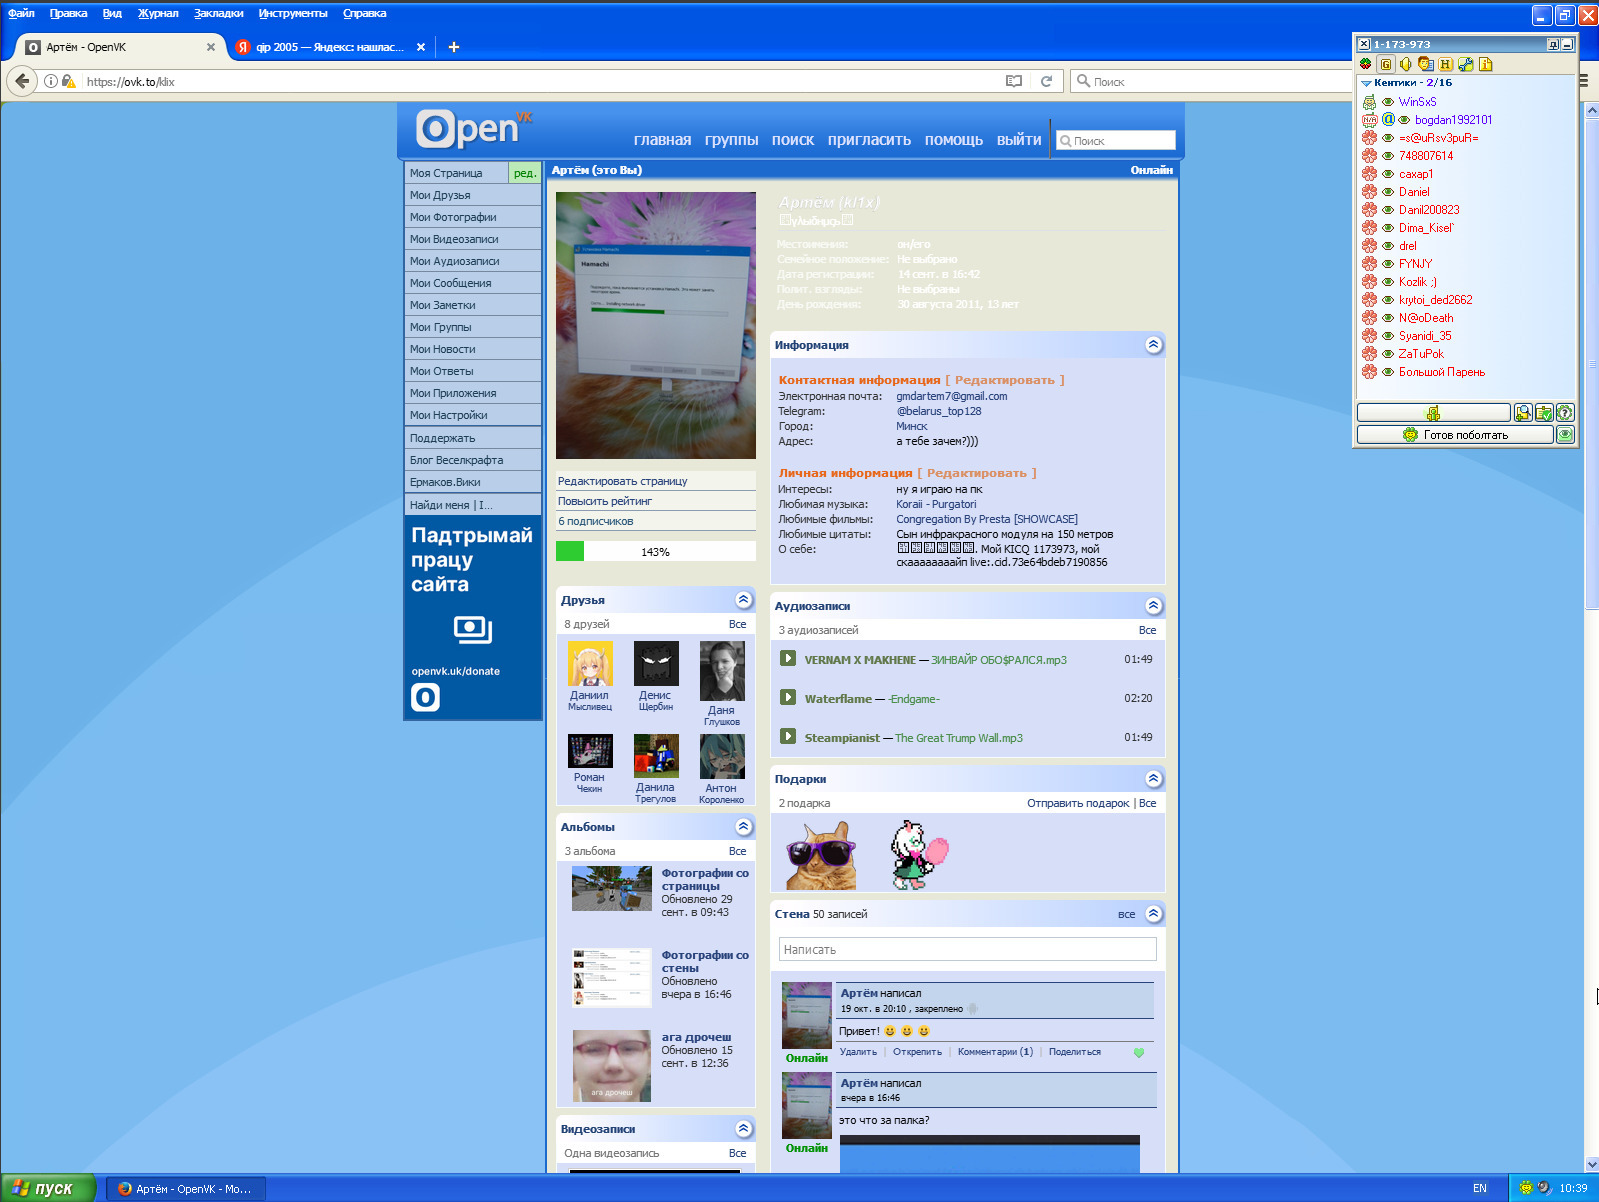Open 'пригласить' in the OpenVK header
This screenshot has height=1202, width=1599.
pos(869,140)
